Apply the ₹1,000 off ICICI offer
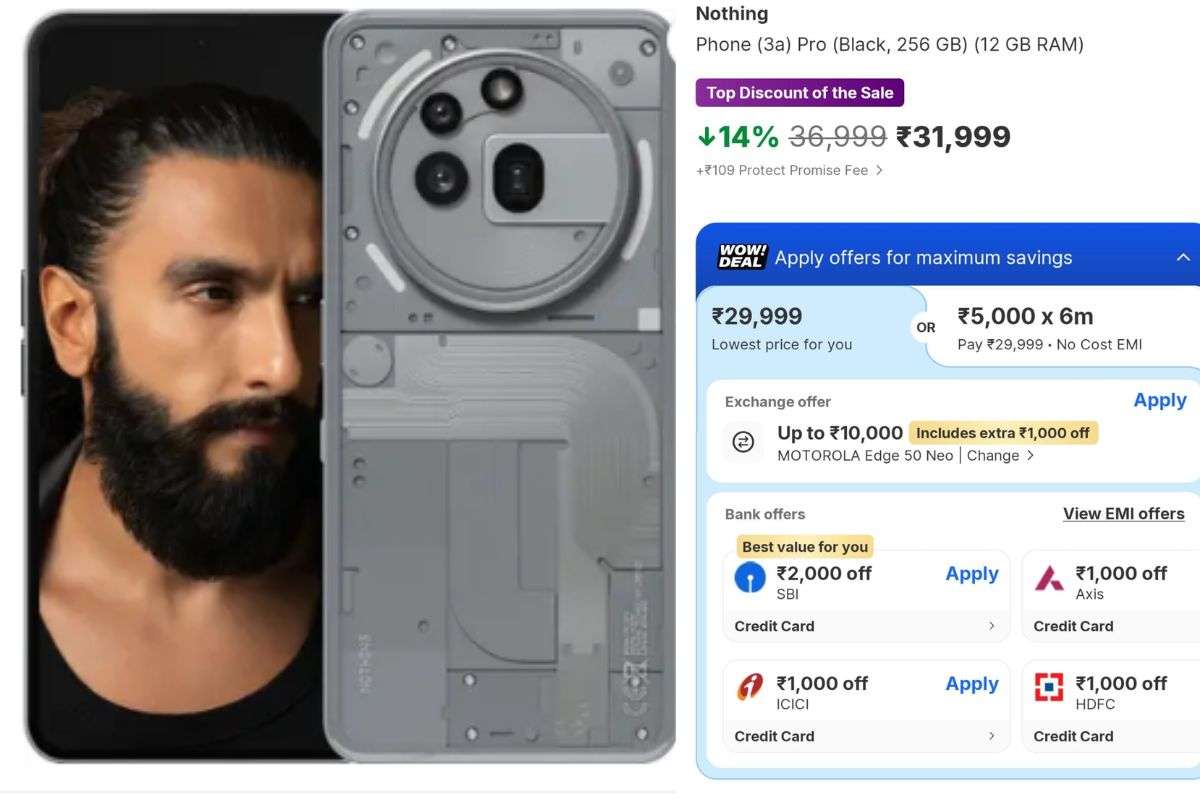Viewport: 1200px width, 800px height. tap(971, 684)
